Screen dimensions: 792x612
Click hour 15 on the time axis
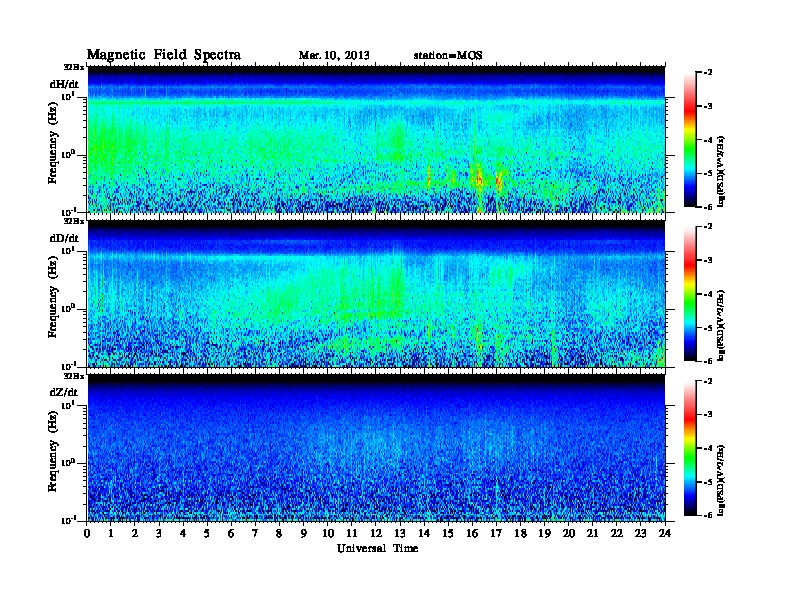448,534
